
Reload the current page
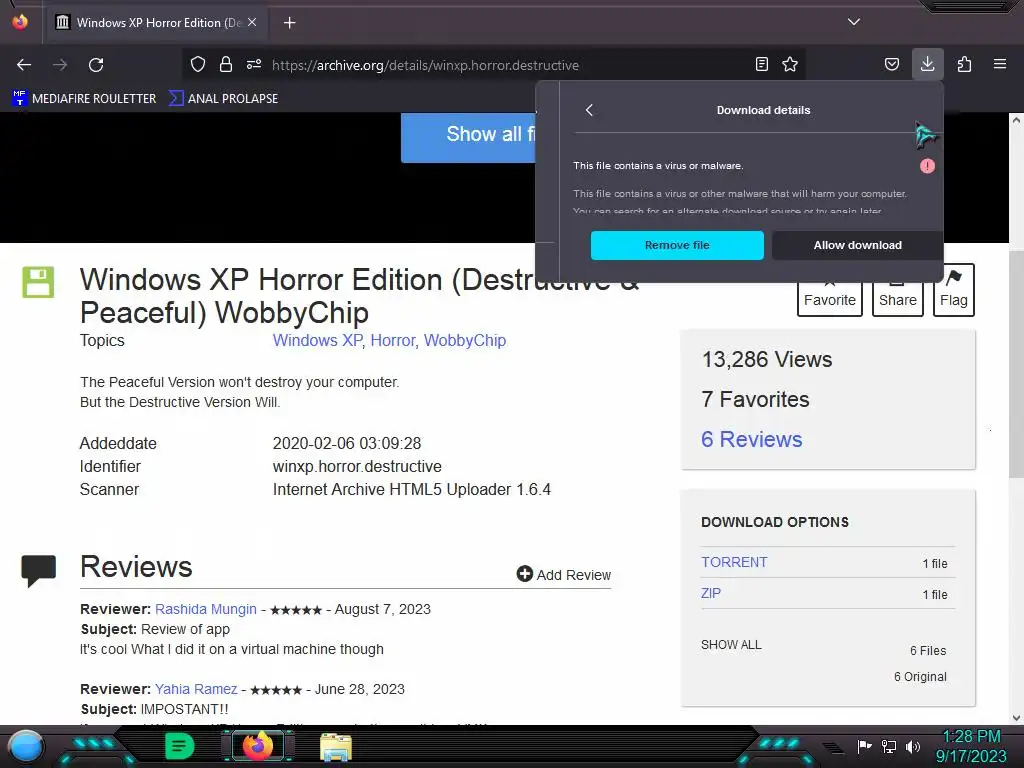pyautogui.click(x=96, y=65)
